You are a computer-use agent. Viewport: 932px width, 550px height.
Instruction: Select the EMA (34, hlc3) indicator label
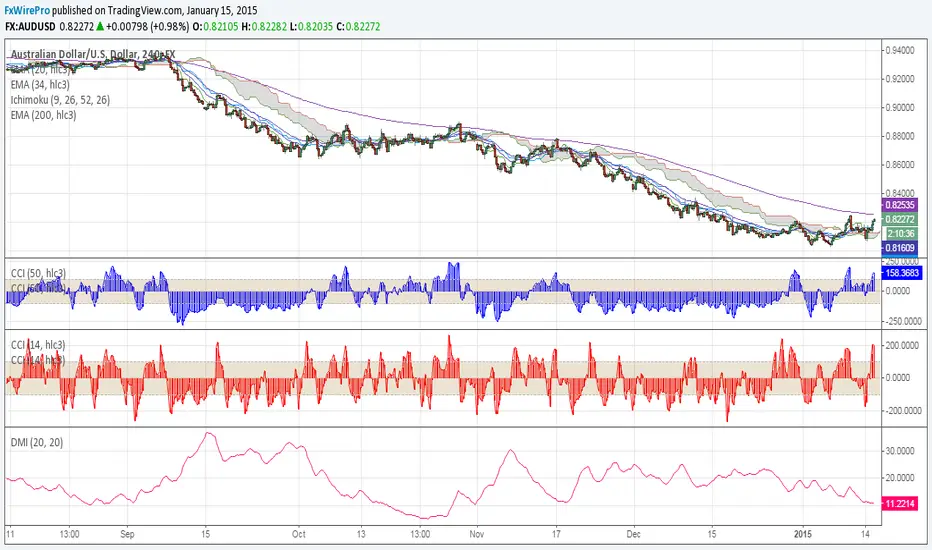(x=40, y=84)
